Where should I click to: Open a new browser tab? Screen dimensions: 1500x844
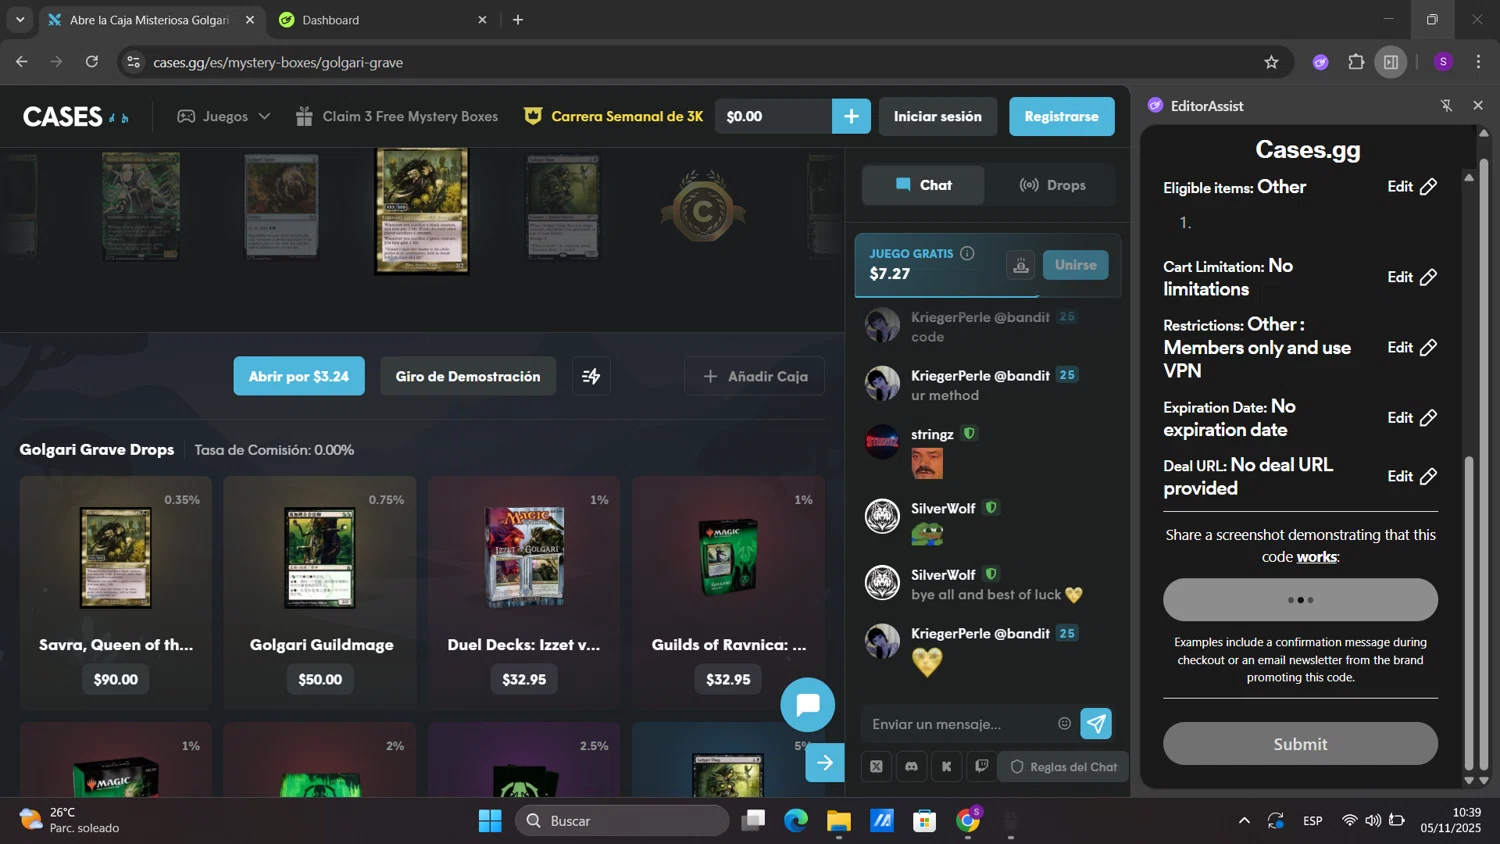coord(518,20)
